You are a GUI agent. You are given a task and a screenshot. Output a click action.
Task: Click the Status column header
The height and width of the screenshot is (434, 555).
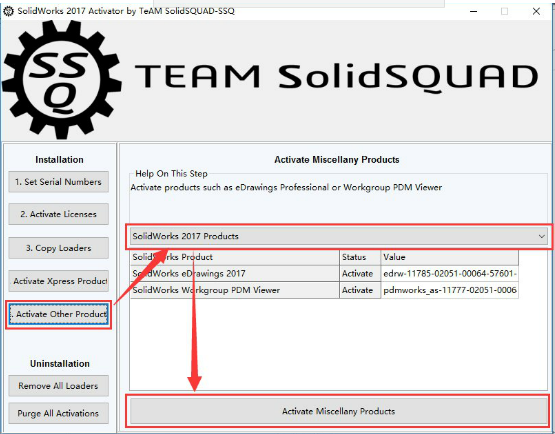tap(360, 257)
